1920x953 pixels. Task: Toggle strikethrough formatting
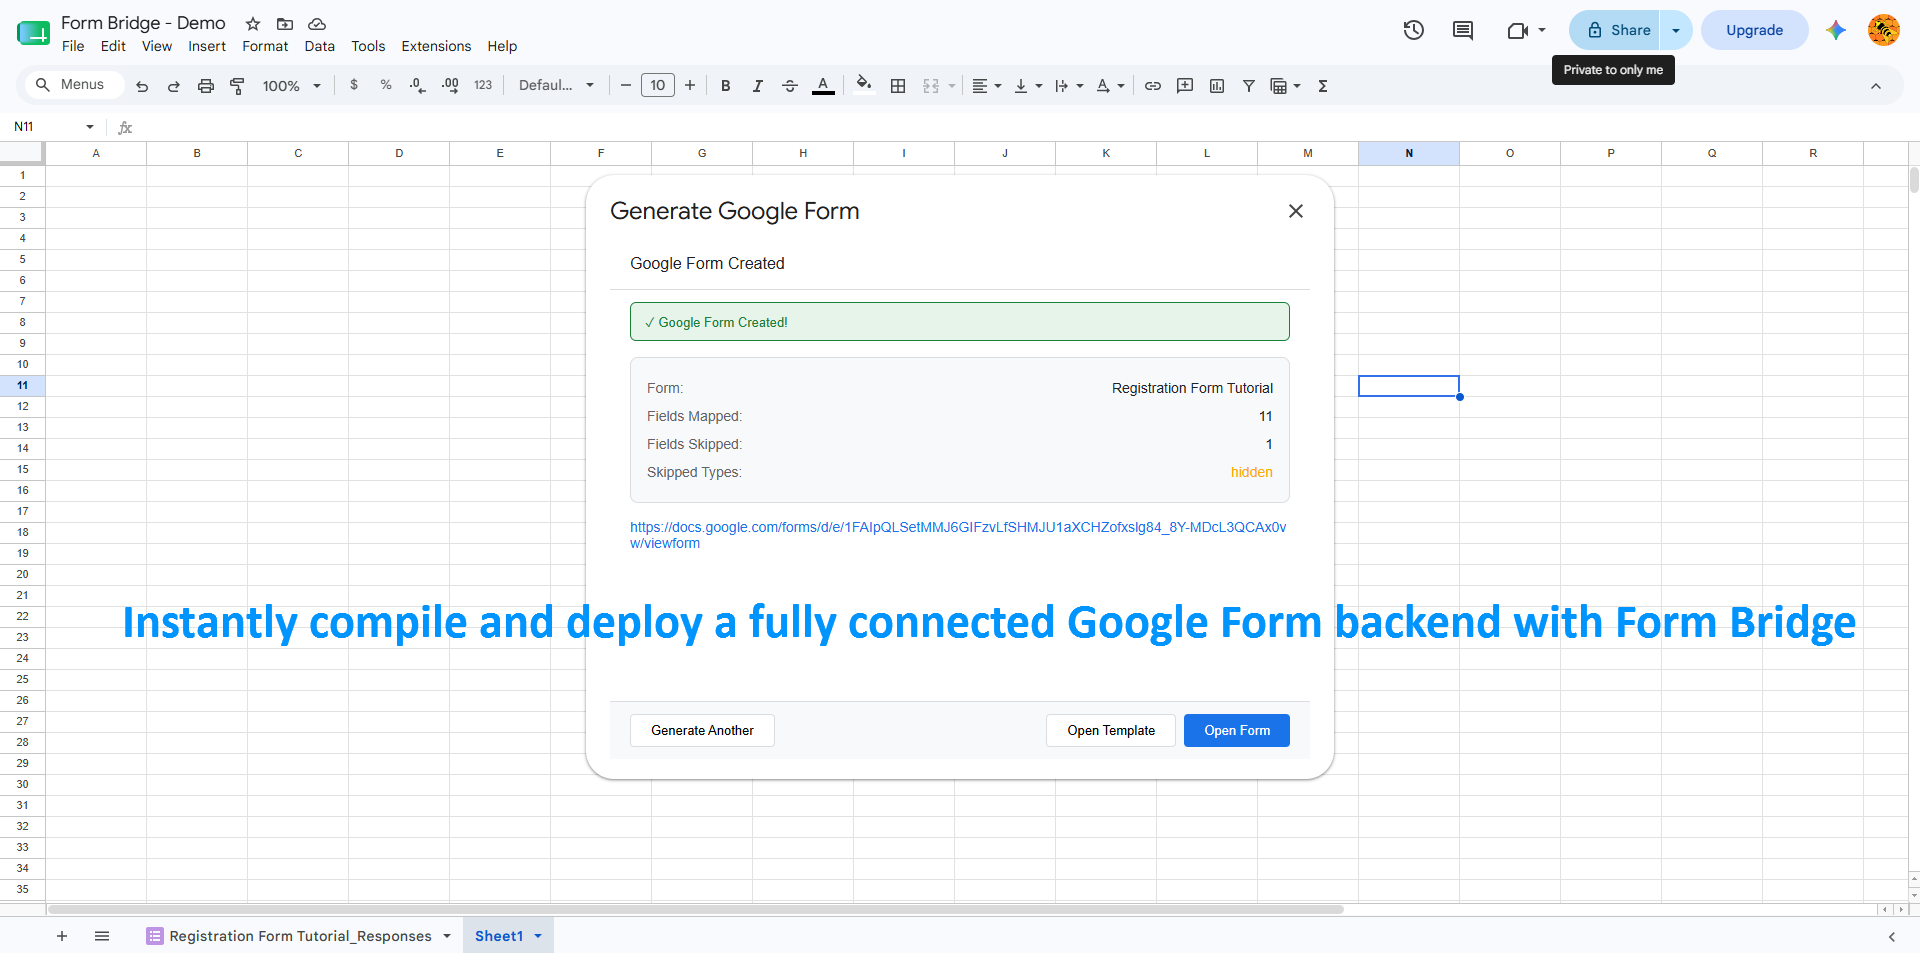(x=790, y=86)
